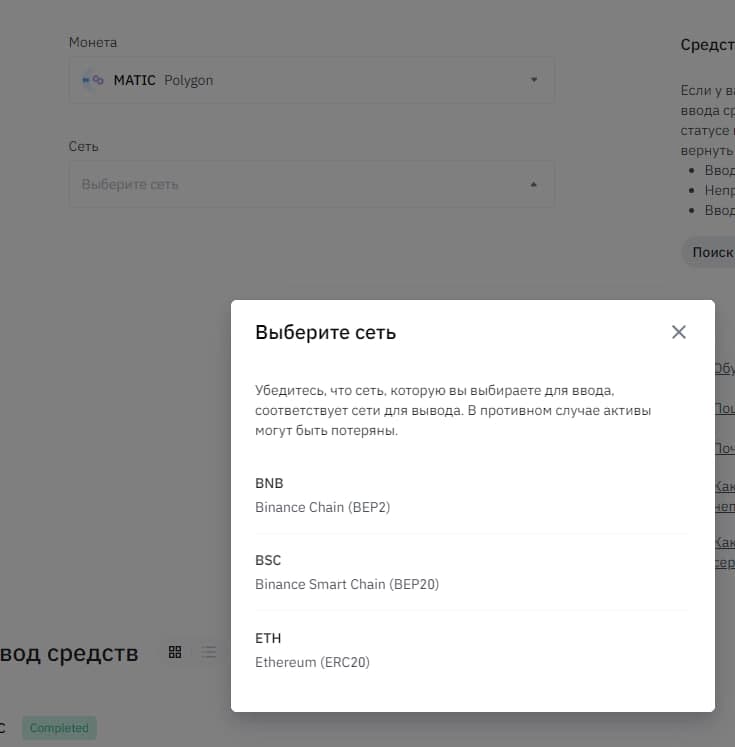The image size is (735, 747).
Task: Click the Монета field label
Action: 93,42
